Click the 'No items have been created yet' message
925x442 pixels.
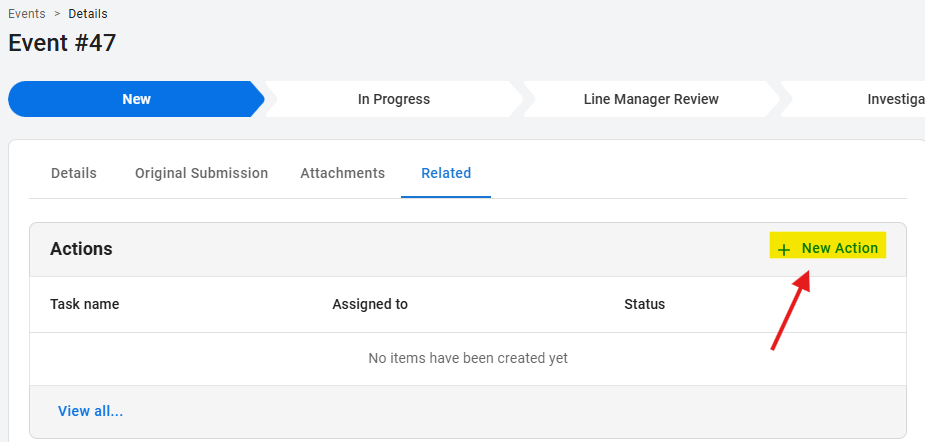468,358
